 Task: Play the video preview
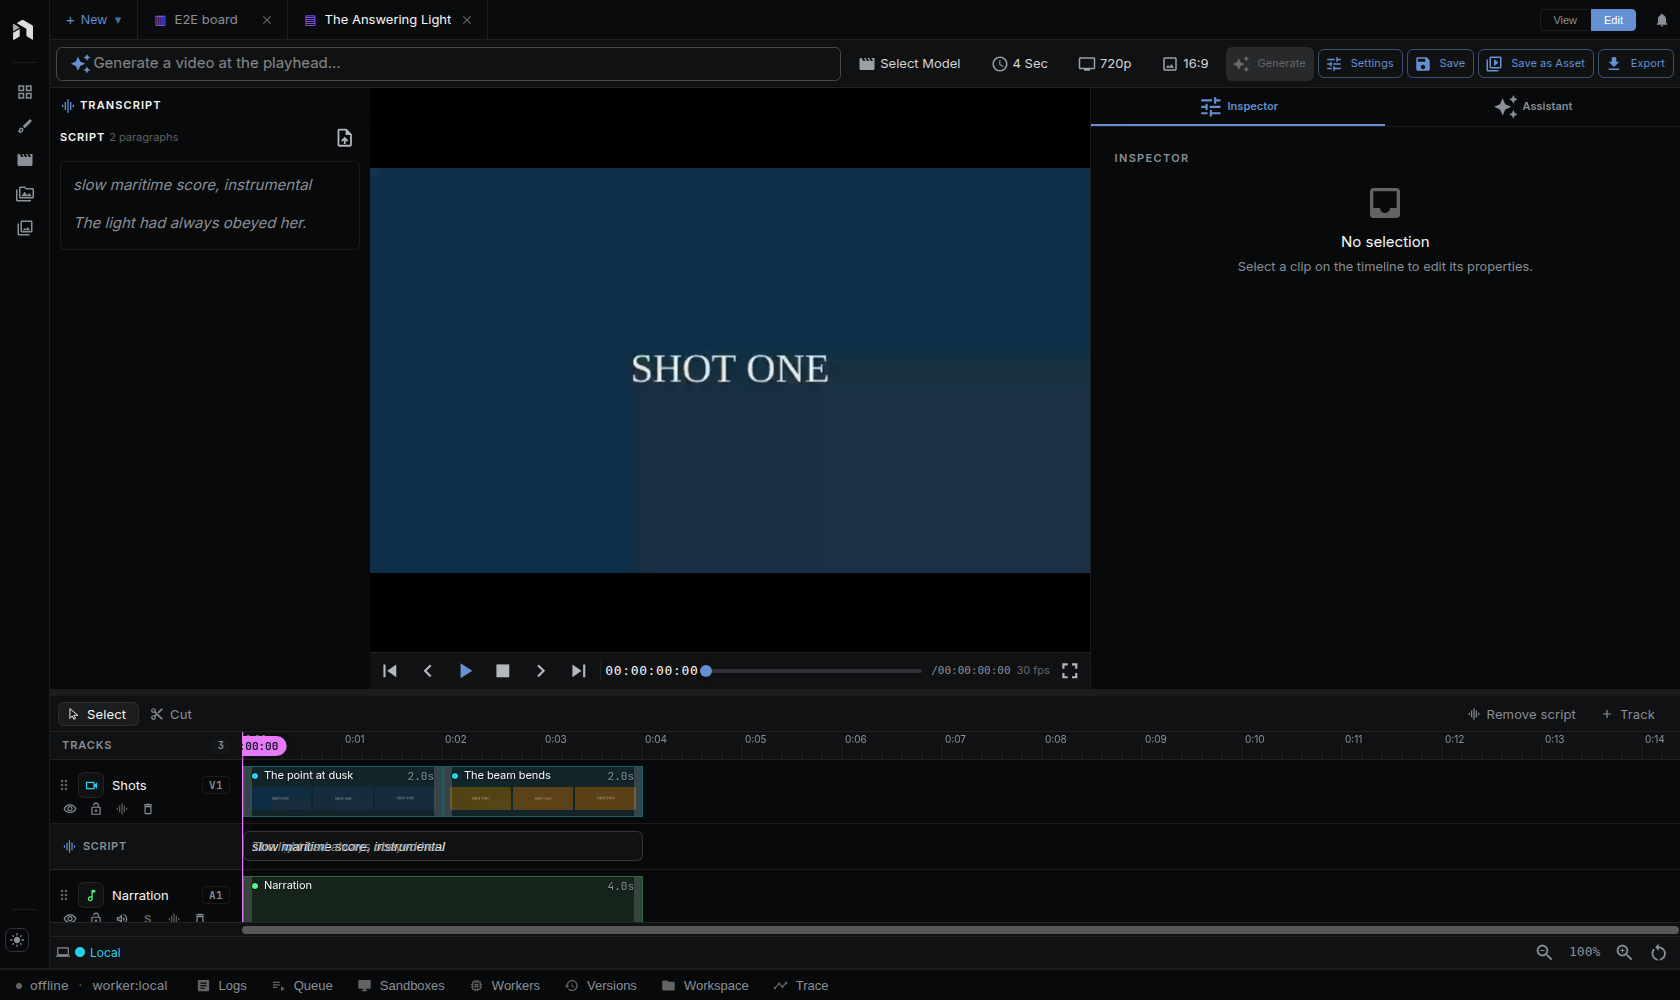point(465,671)
